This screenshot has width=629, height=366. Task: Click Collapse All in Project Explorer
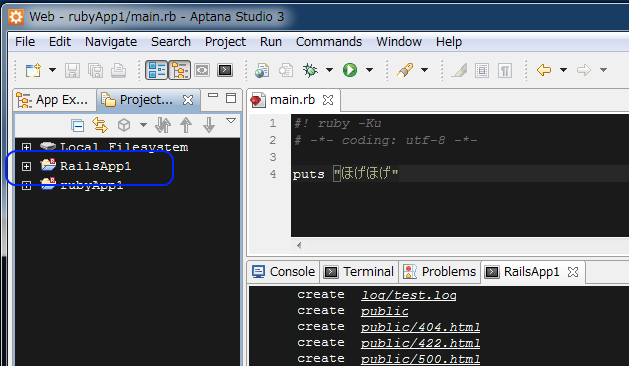point(77,126)
